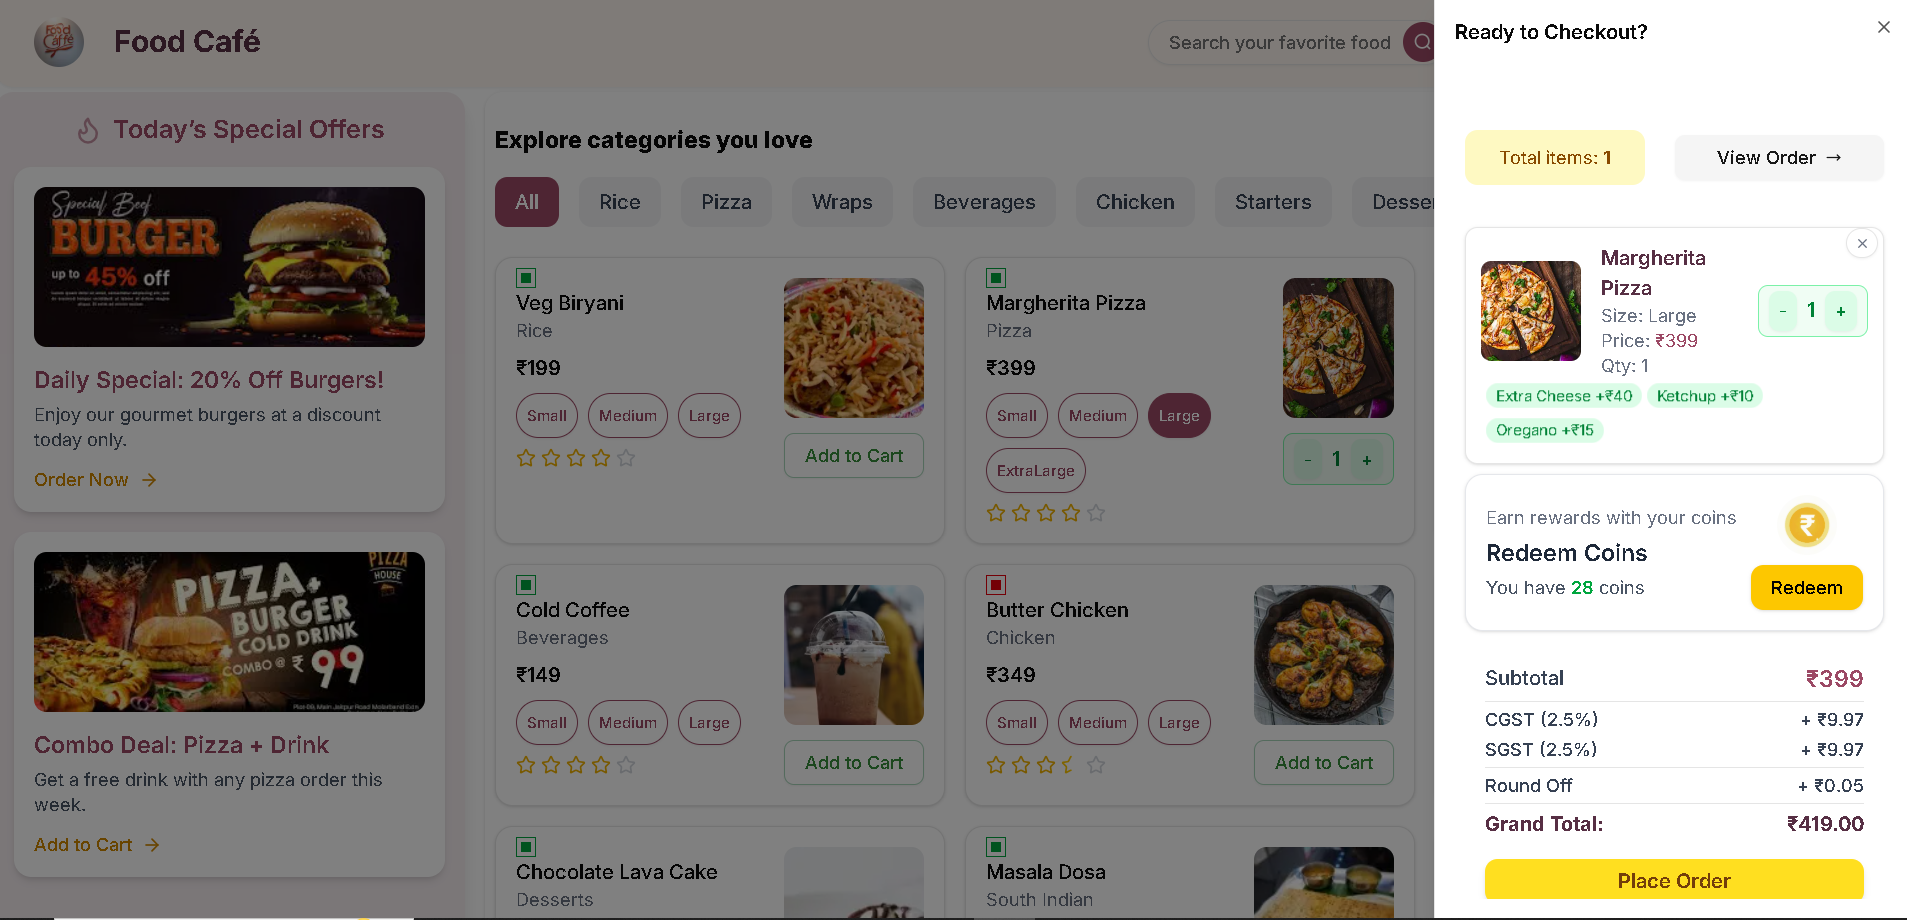Remove Margherita Pizza from the cart

[x=1861, y=243]
